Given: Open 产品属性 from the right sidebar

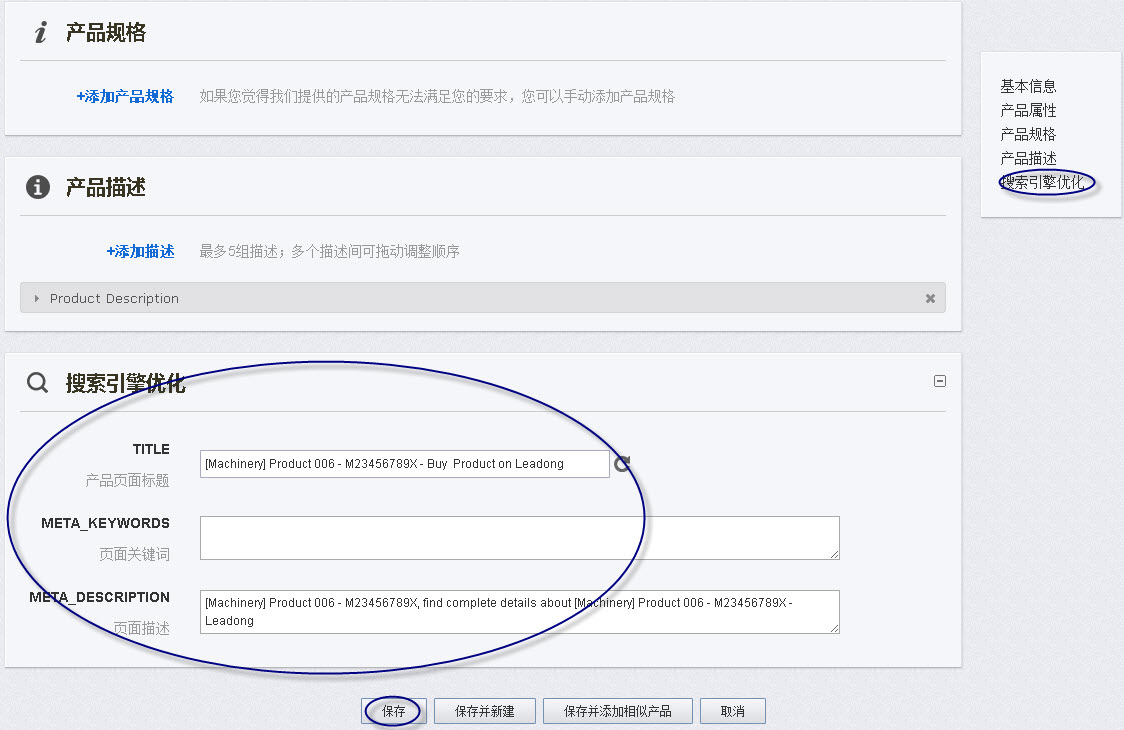Looking at the screenshot, I should 1027,110.
